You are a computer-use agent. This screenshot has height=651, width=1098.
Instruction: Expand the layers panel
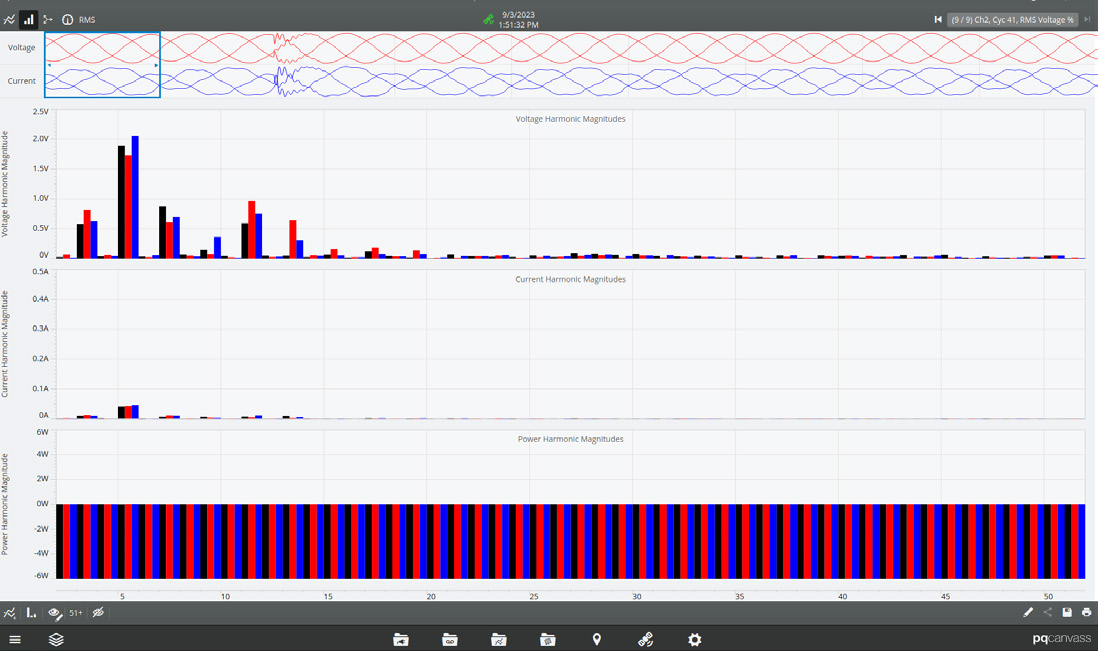pos(56,640)
